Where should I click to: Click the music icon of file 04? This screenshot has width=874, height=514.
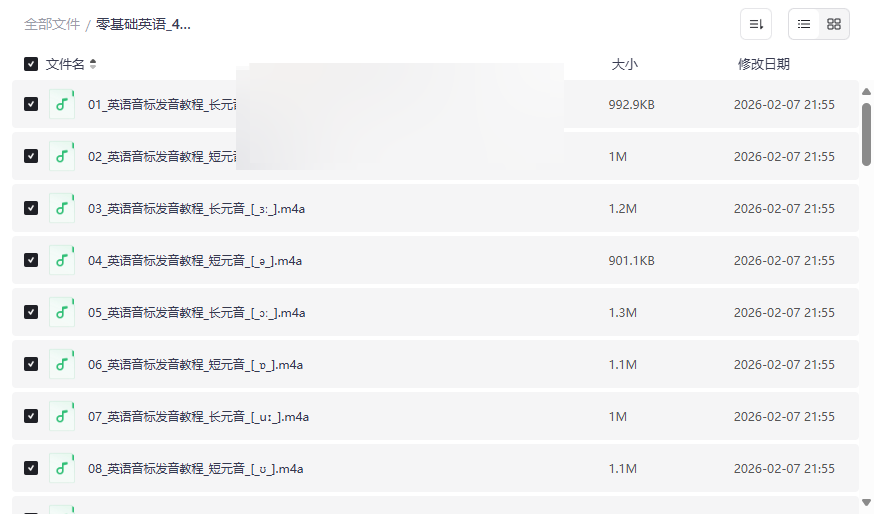point(62,260)
